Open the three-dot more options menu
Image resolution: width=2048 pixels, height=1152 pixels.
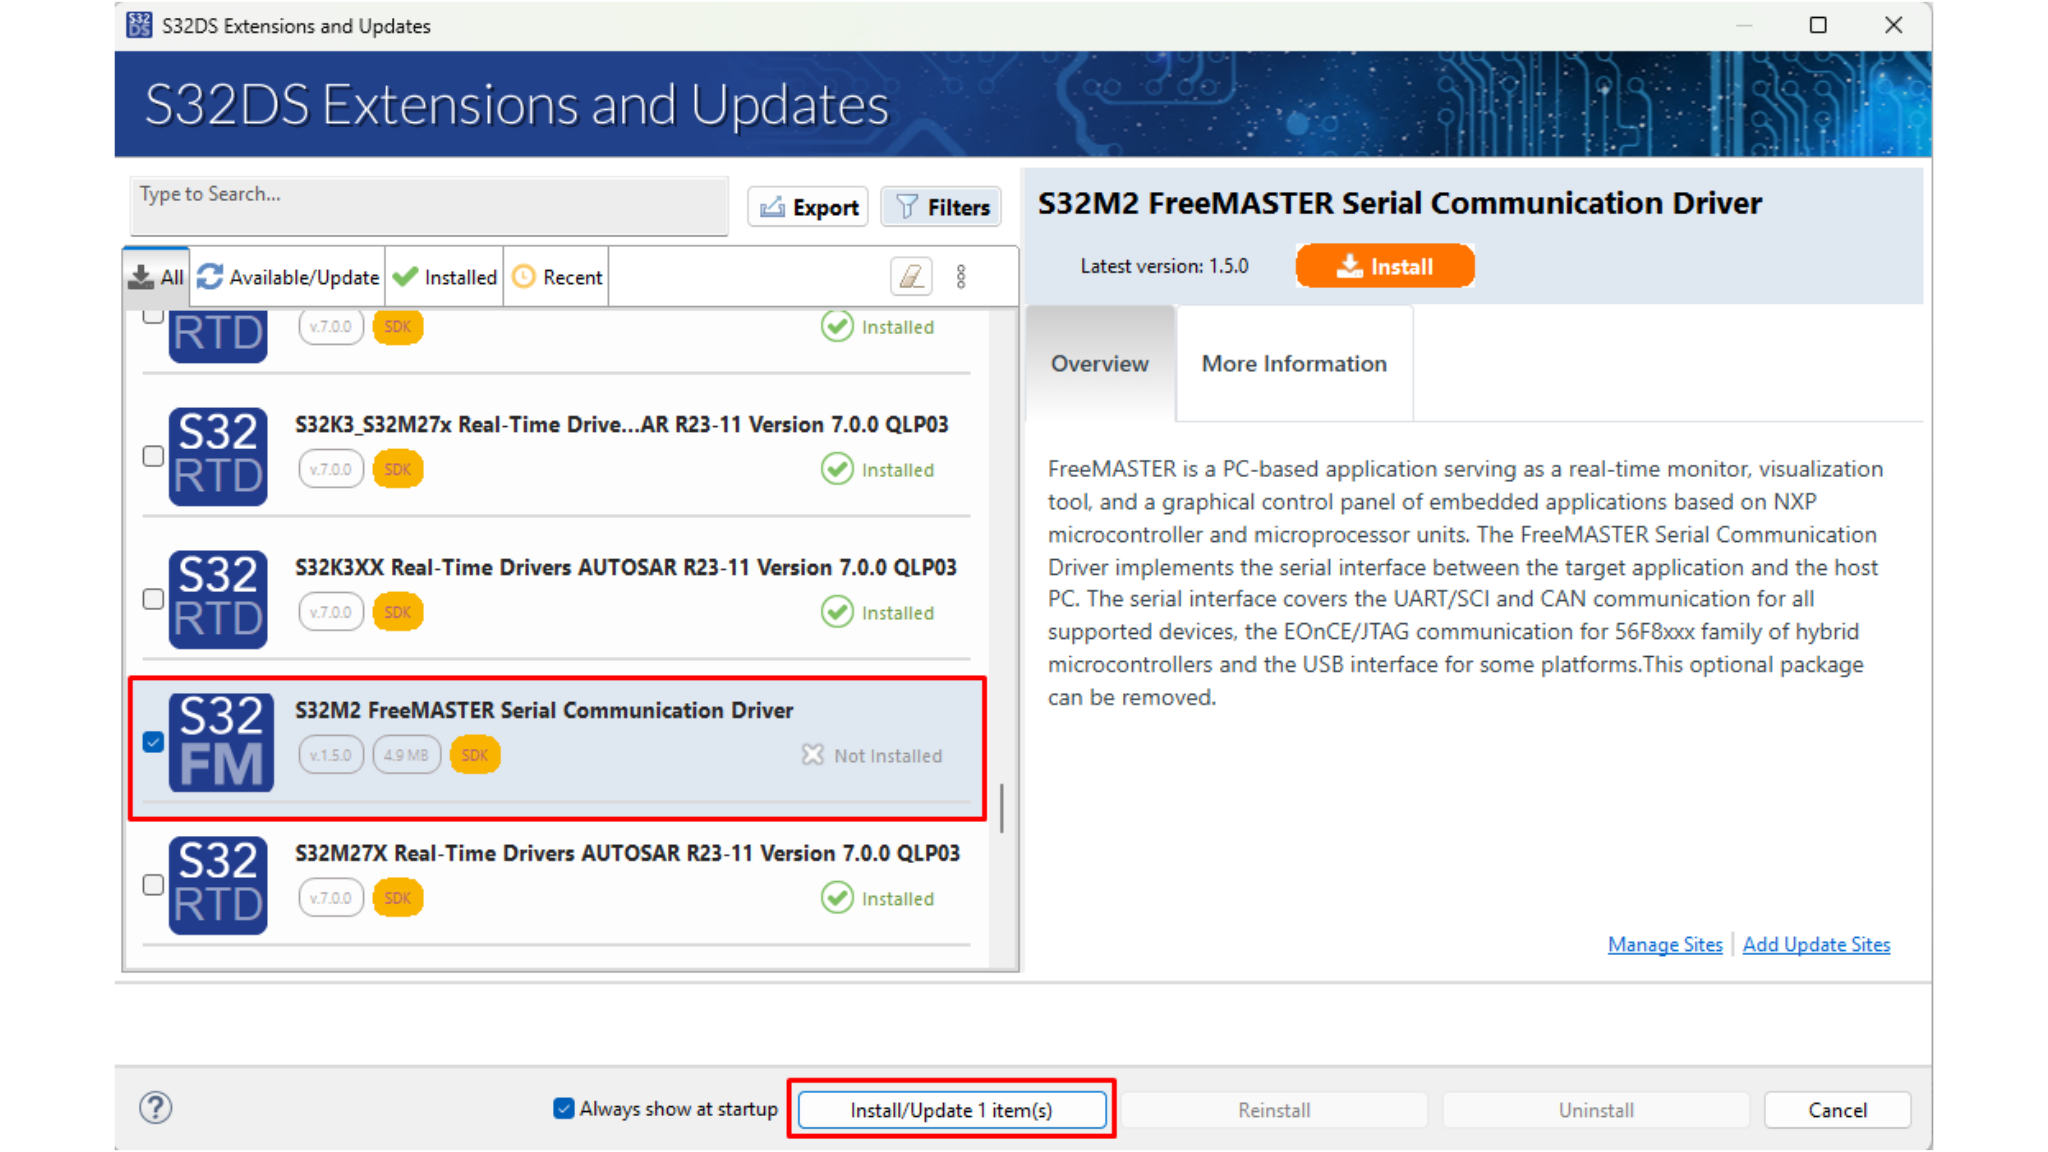pos(961,277)
